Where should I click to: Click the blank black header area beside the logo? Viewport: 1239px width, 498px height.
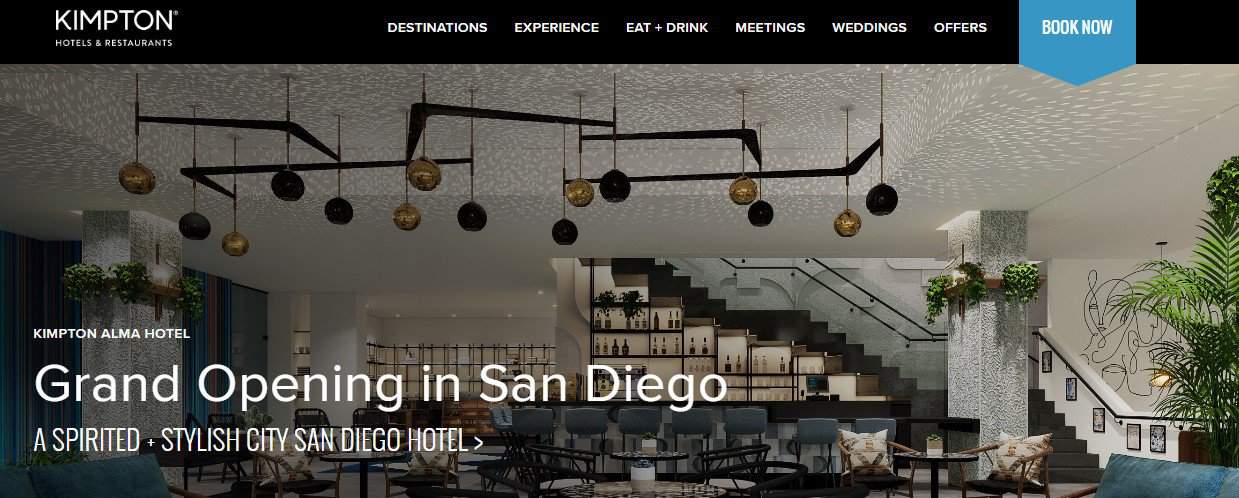[280, 30]
